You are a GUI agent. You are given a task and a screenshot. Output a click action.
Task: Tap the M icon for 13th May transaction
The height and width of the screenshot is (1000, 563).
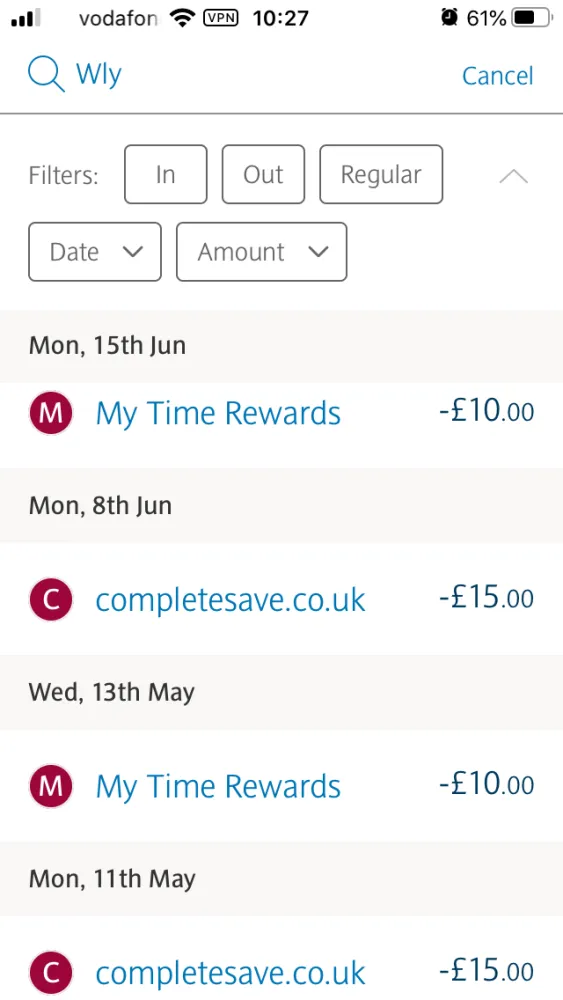click(51, 786)
